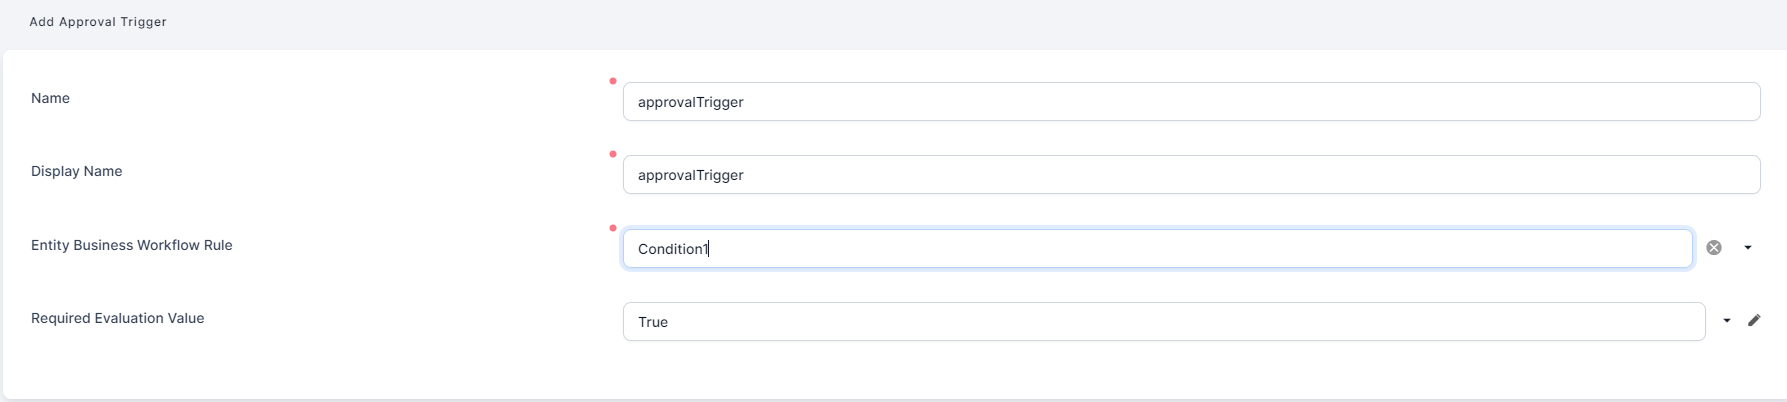Click the 'Name' field label
This screenshot has height=402, width=1787.
point(50,98)
